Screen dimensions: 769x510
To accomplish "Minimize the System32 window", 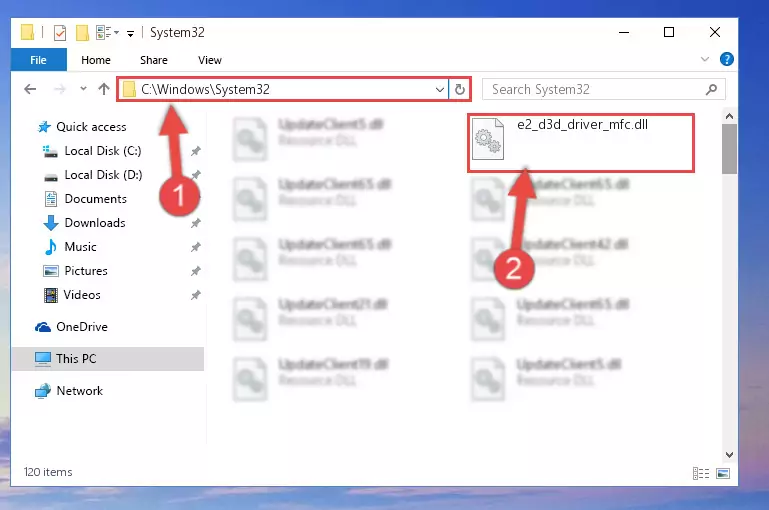I will click(x=624, y=32).
